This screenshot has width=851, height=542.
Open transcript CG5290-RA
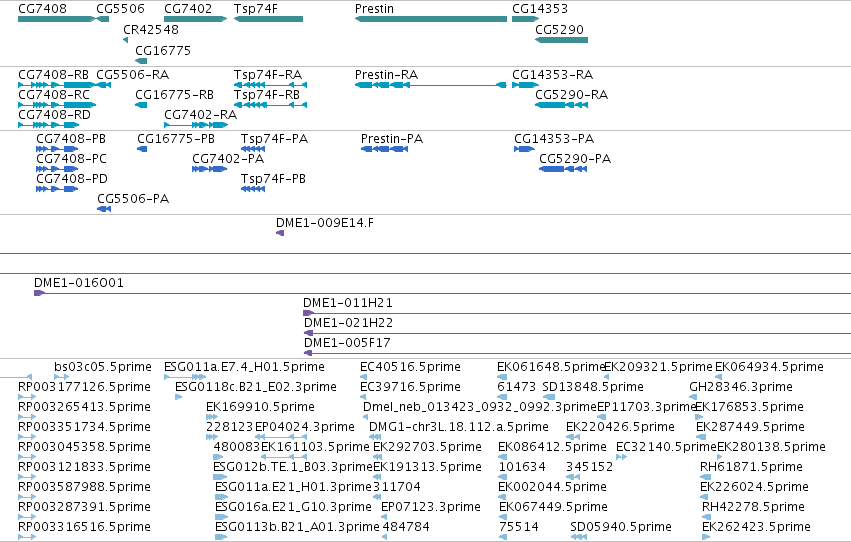point(571,95)
